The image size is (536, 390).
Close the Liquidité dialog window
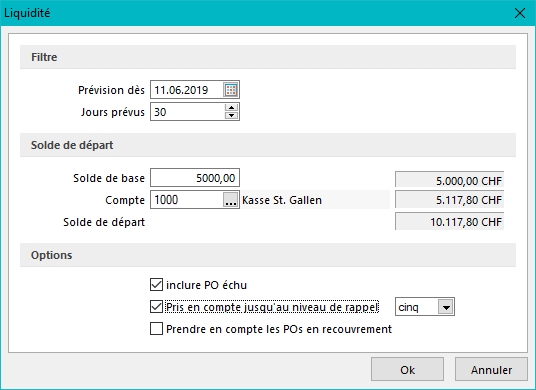pyautogui.click(x=520, y=13)
